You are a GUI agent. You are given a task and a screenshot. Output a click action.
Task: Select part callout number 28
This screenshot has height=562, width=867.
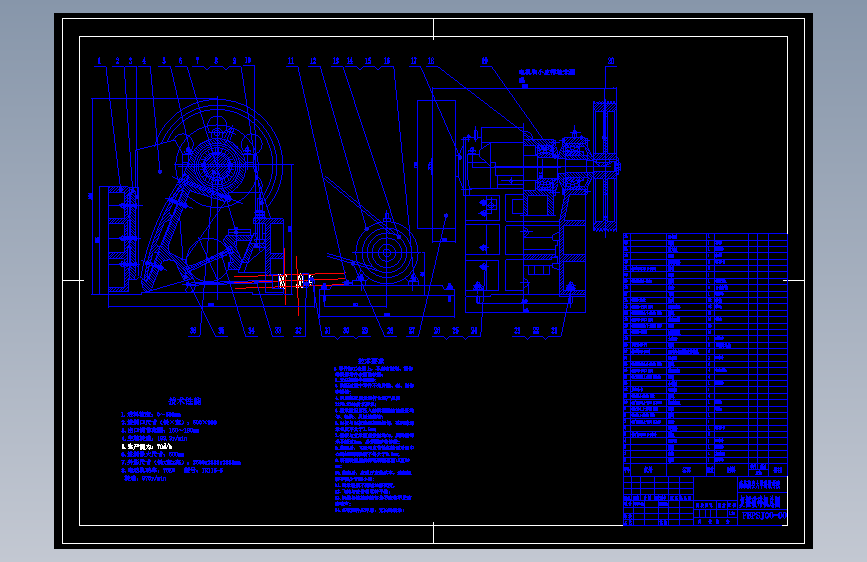point(390,331)
